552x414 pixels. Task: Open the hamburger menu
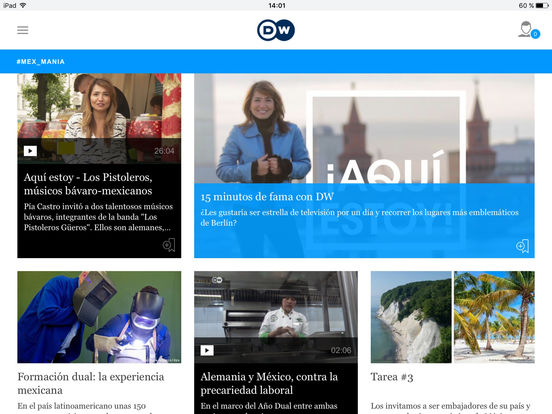(x=23, y=30)
